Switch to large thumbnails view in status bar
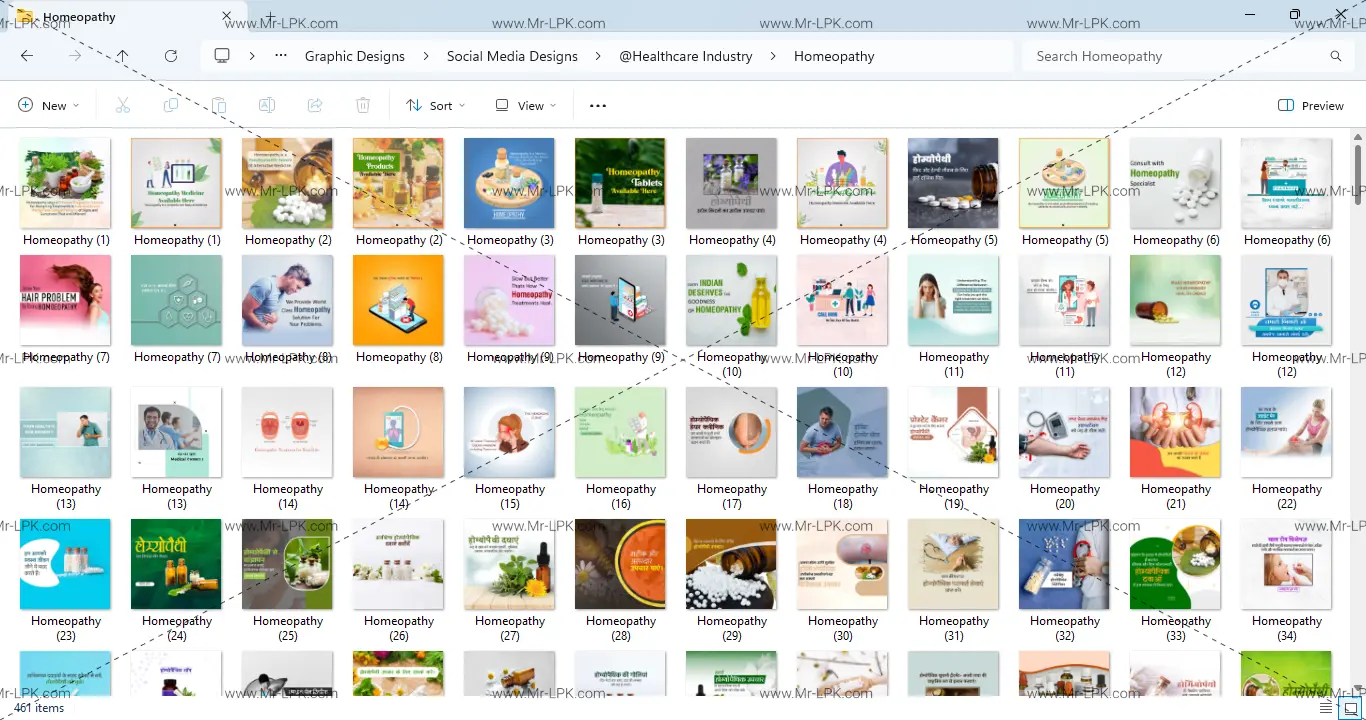The height and width of the screenshot is (720, 1366). click(1350, 708)
